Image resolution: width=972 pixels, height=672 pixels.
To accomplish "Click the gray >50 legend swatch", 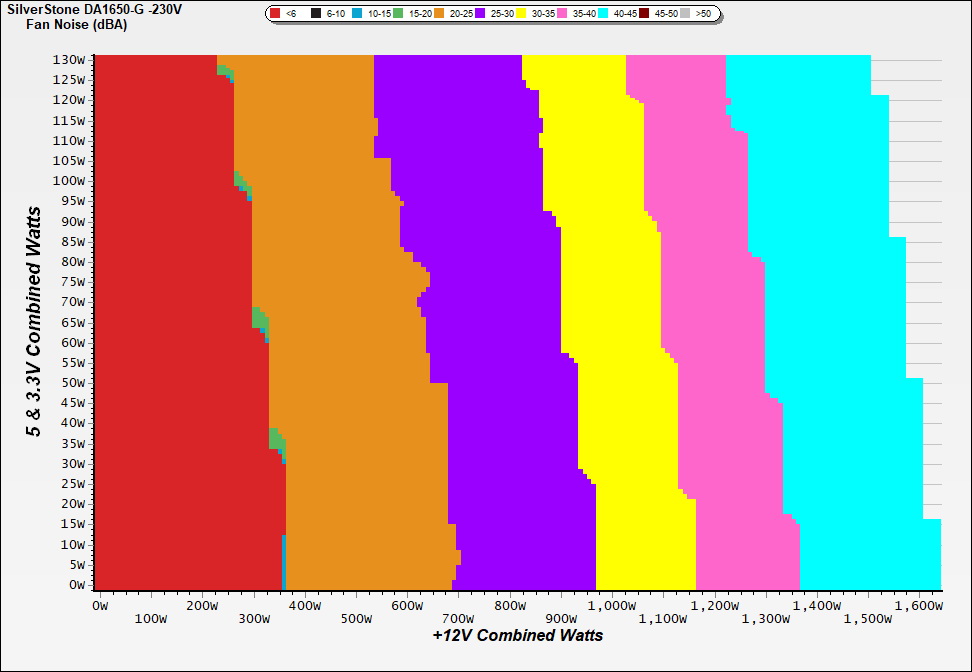I will pos(687,14).
